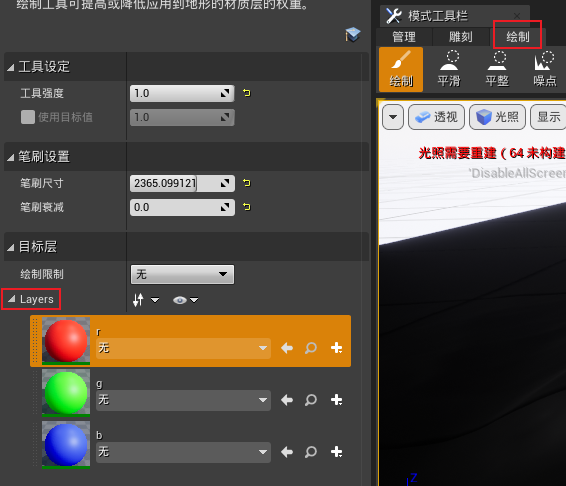The image size is (566, 486).
Task: Open viewport options arrow dropdown
Action: tap(393, 117)
